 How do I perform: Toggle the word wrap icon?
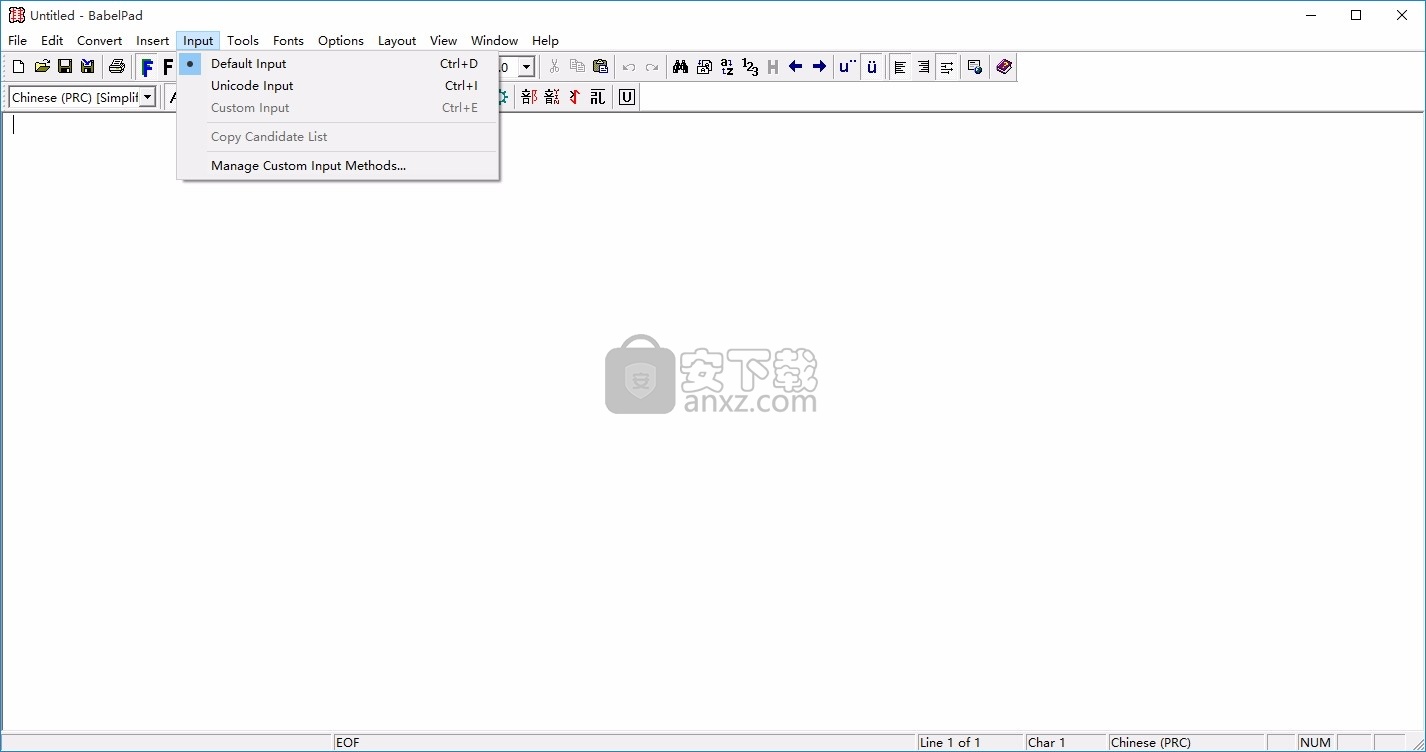[946, 67]
